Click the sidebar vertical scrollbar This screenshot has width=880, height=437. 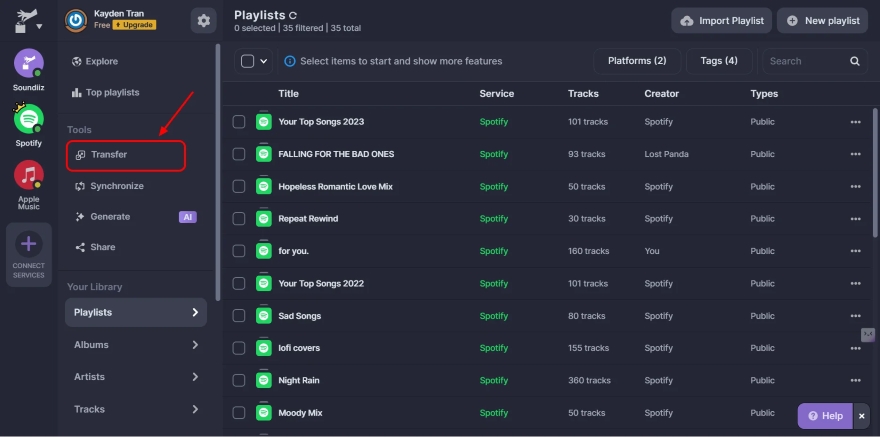coord(218,172)
